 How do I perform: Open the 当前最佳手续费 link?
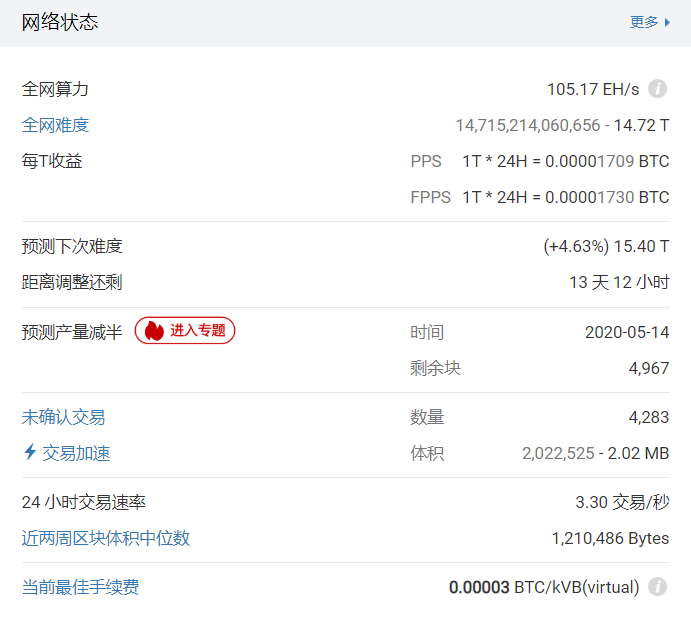[81, 587]
